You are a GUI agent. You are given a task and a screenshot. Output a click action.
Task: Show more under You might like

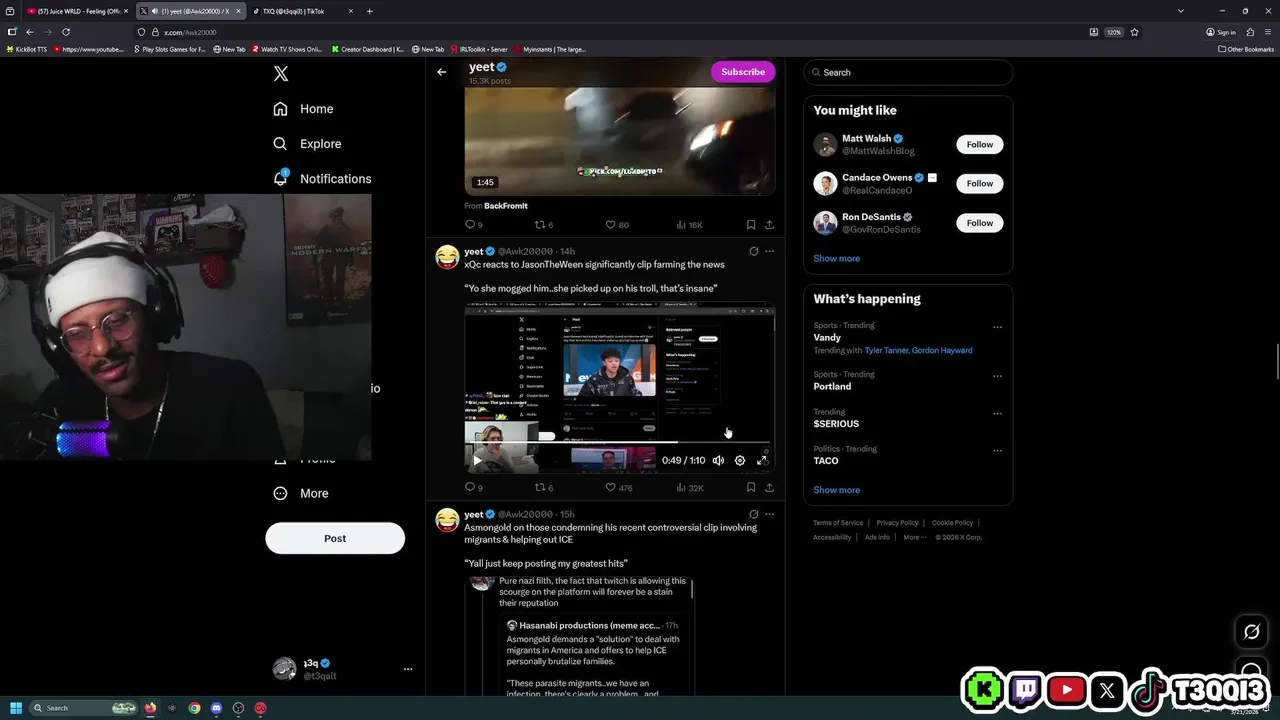pos(836,258)
